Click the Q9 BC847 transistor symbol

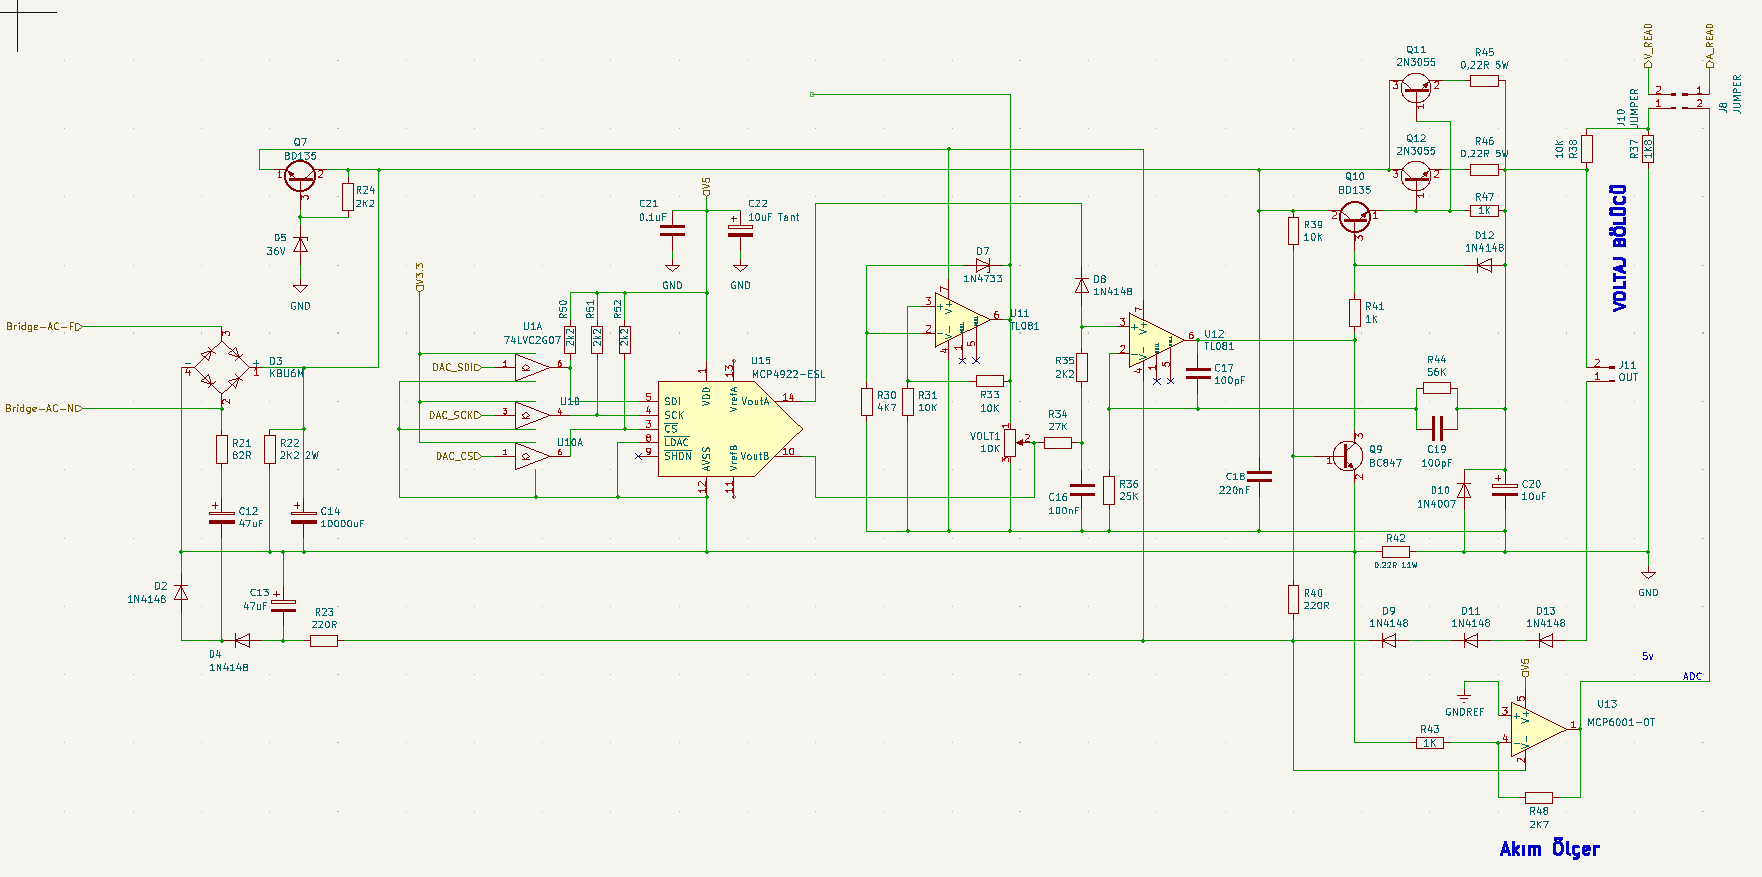click(1349, 457)
